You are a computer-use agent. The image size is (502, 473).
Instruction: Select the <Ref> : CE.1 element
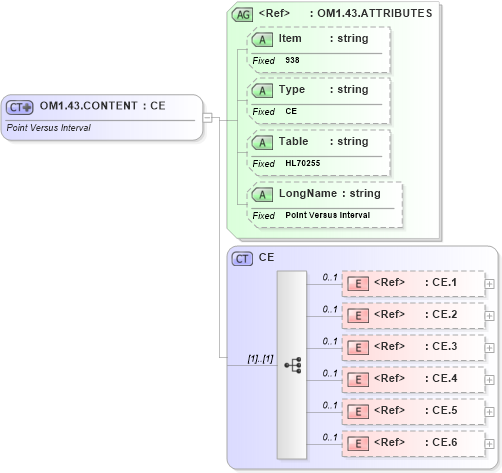[x=413, y=283]
